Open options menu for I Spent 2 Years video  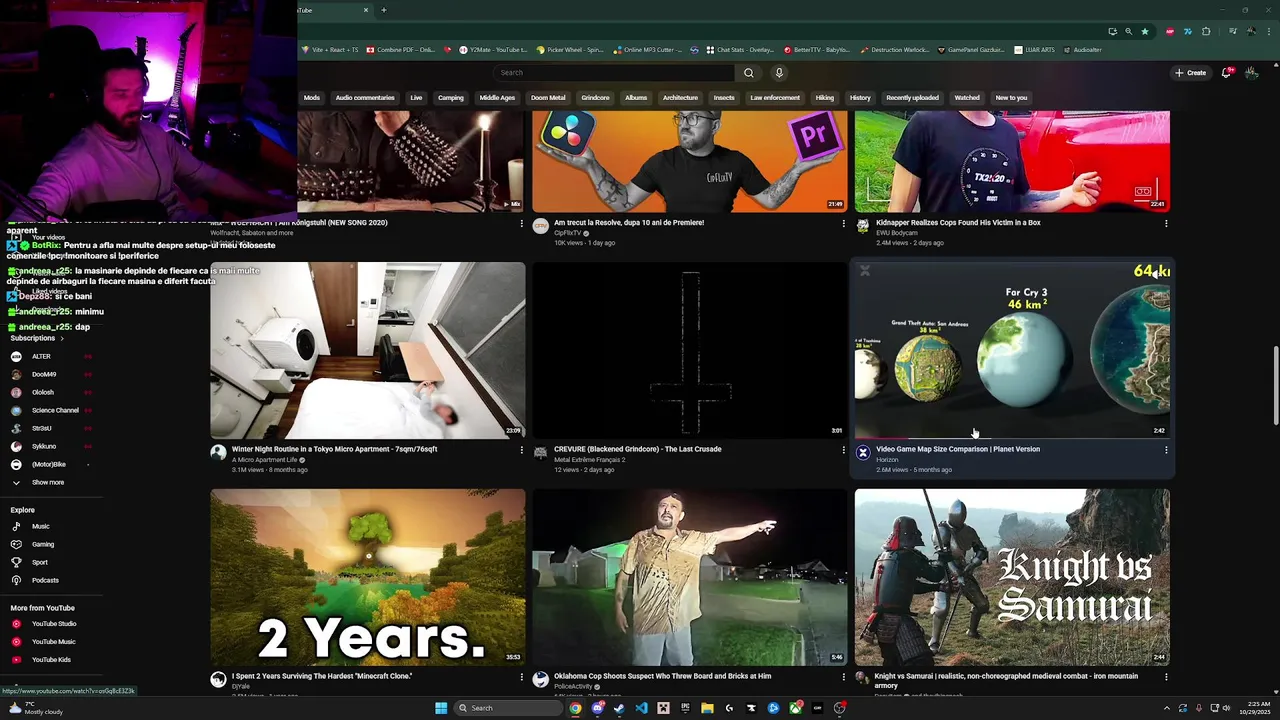521,677
